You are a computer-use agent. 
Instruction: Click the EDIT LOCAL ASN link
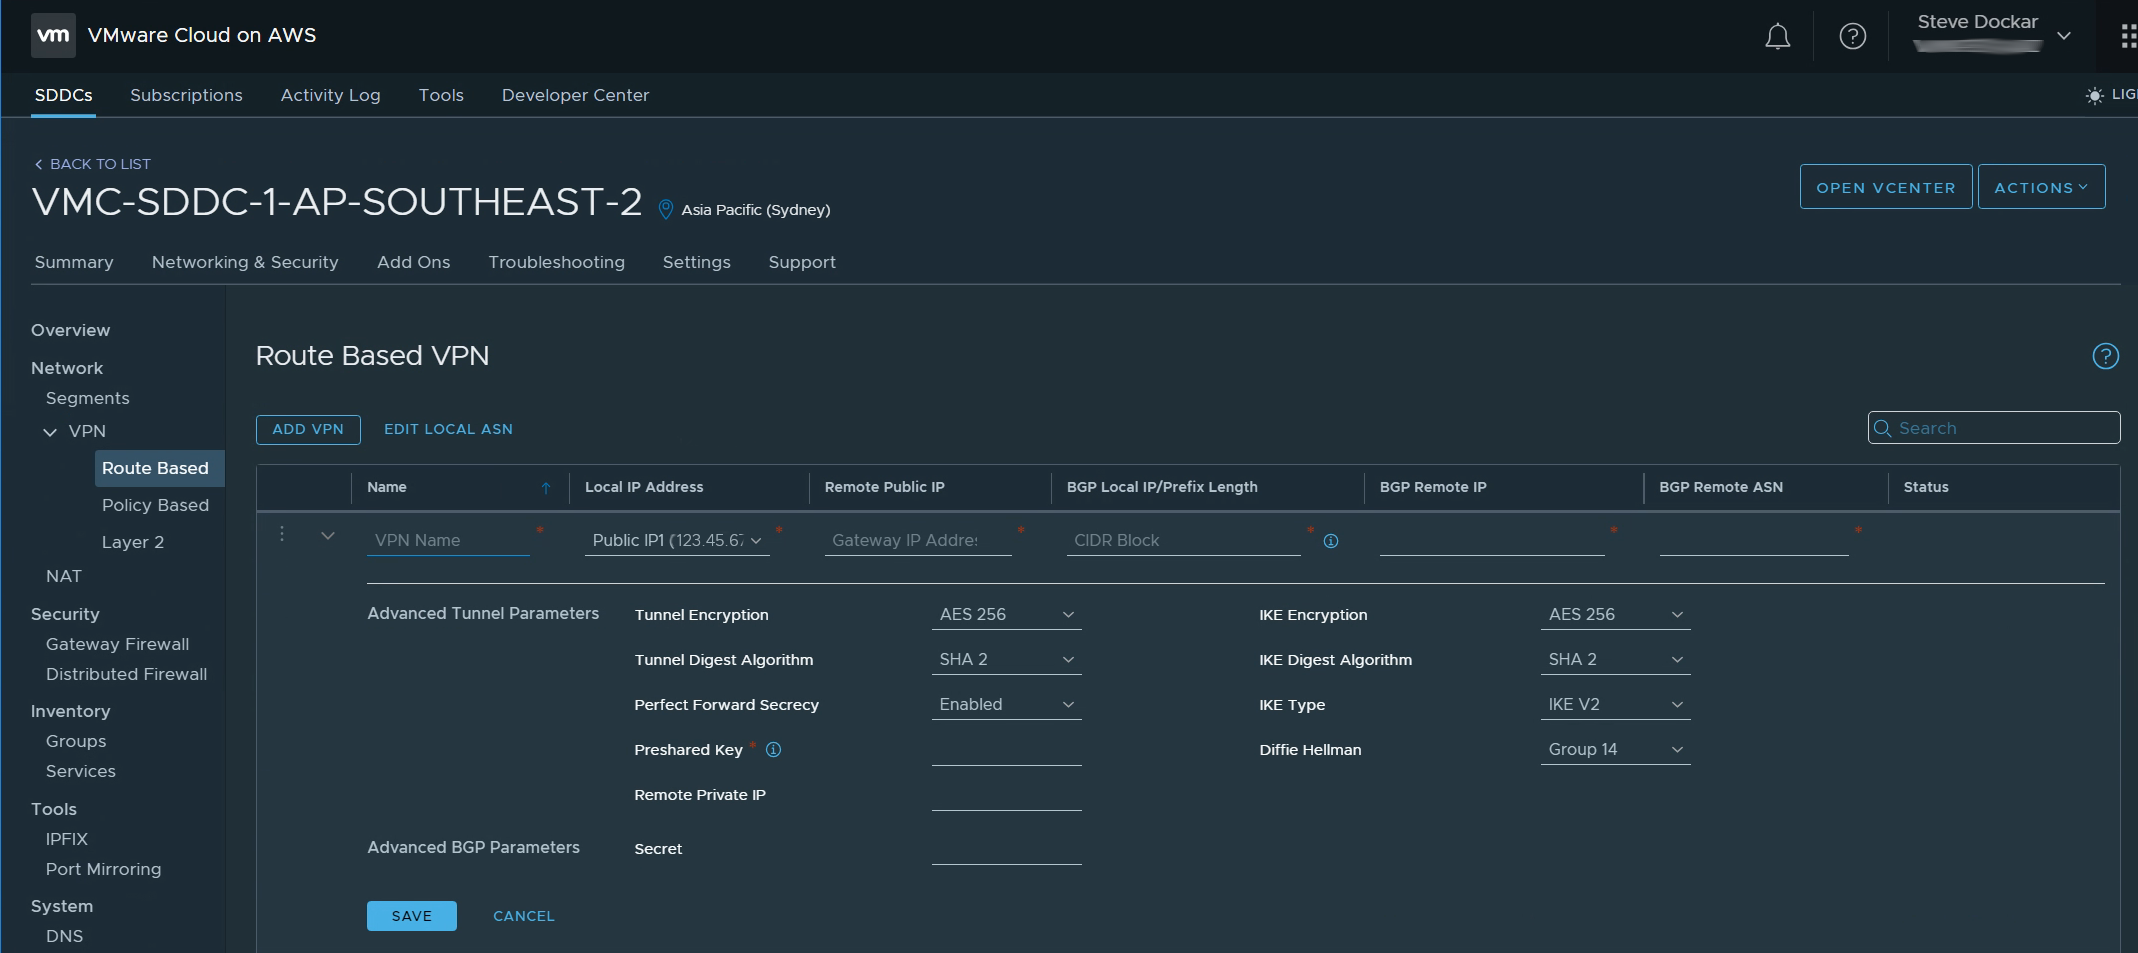[x=448, y=429]
